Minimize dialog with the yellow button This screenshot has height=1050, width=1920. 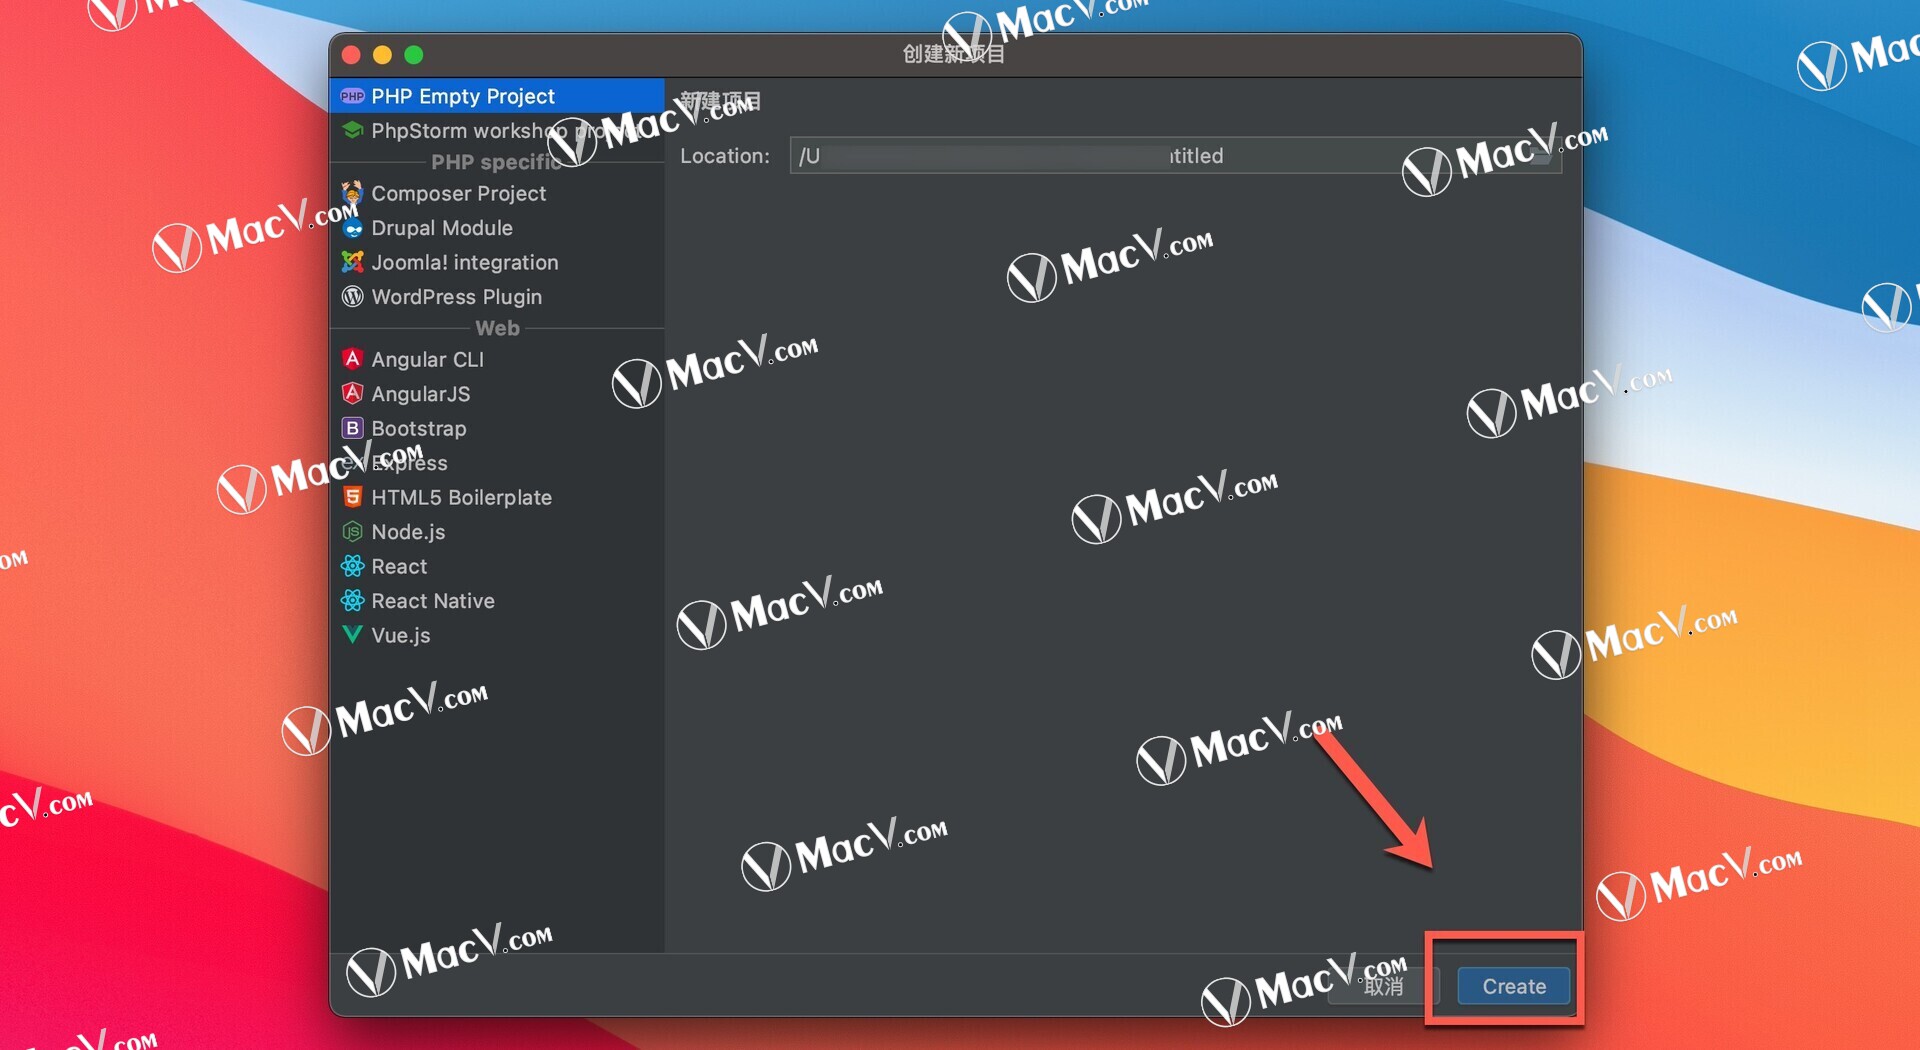coord(382,54)
